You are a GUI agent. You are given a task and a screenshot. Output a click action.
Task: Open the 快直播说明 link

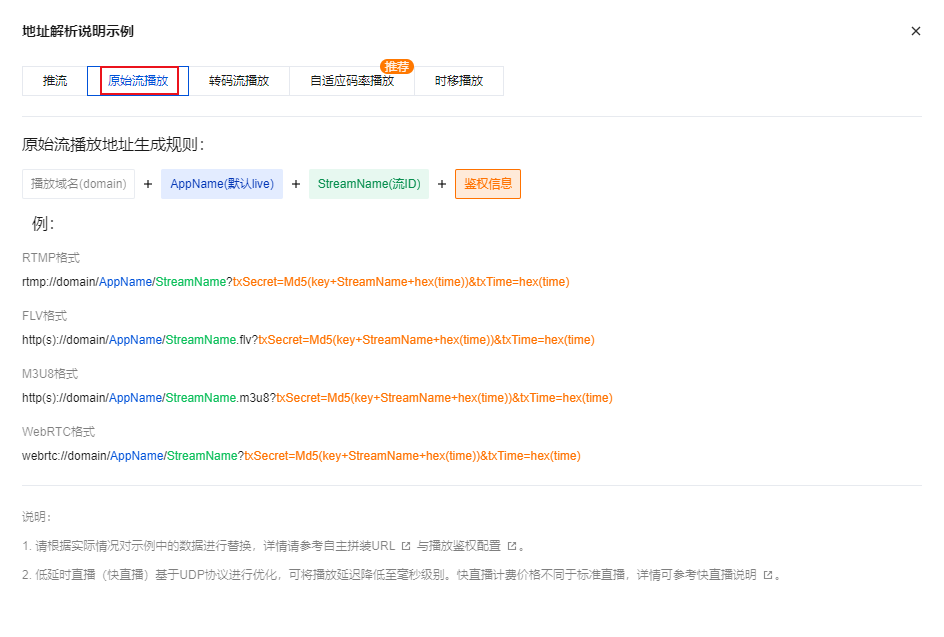point(726,575)
